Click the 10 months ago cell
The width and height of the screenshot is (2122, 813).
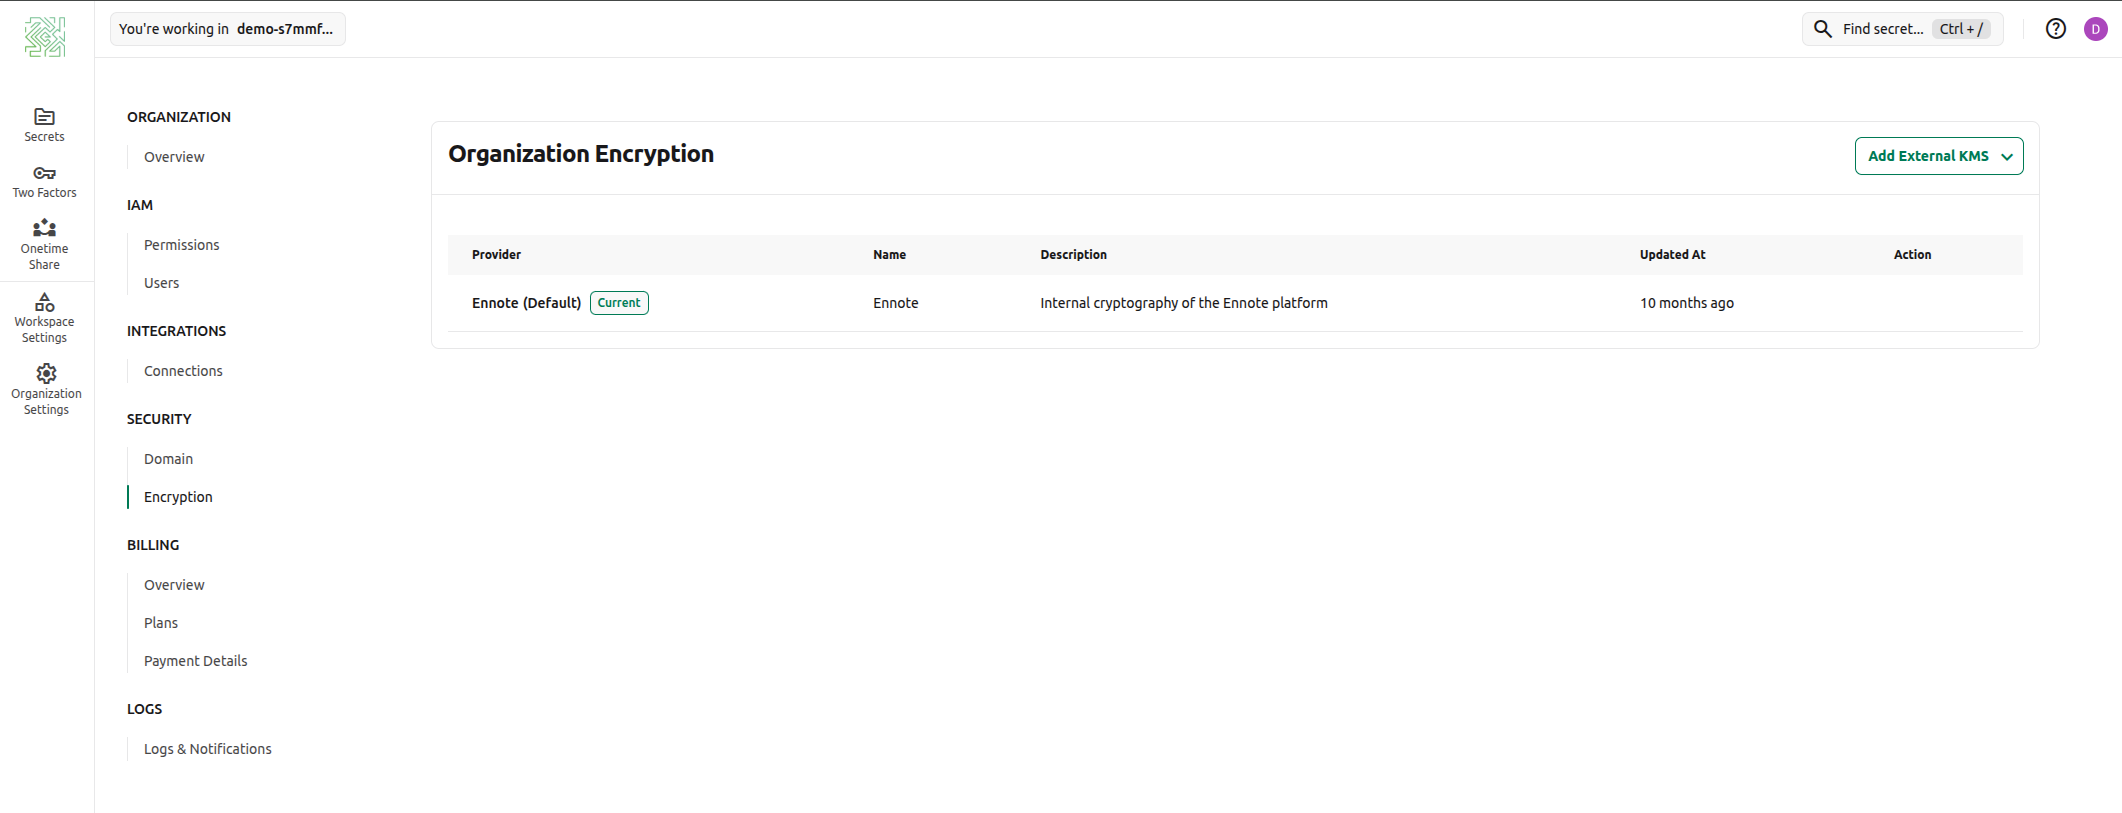tap(1687, 303)
